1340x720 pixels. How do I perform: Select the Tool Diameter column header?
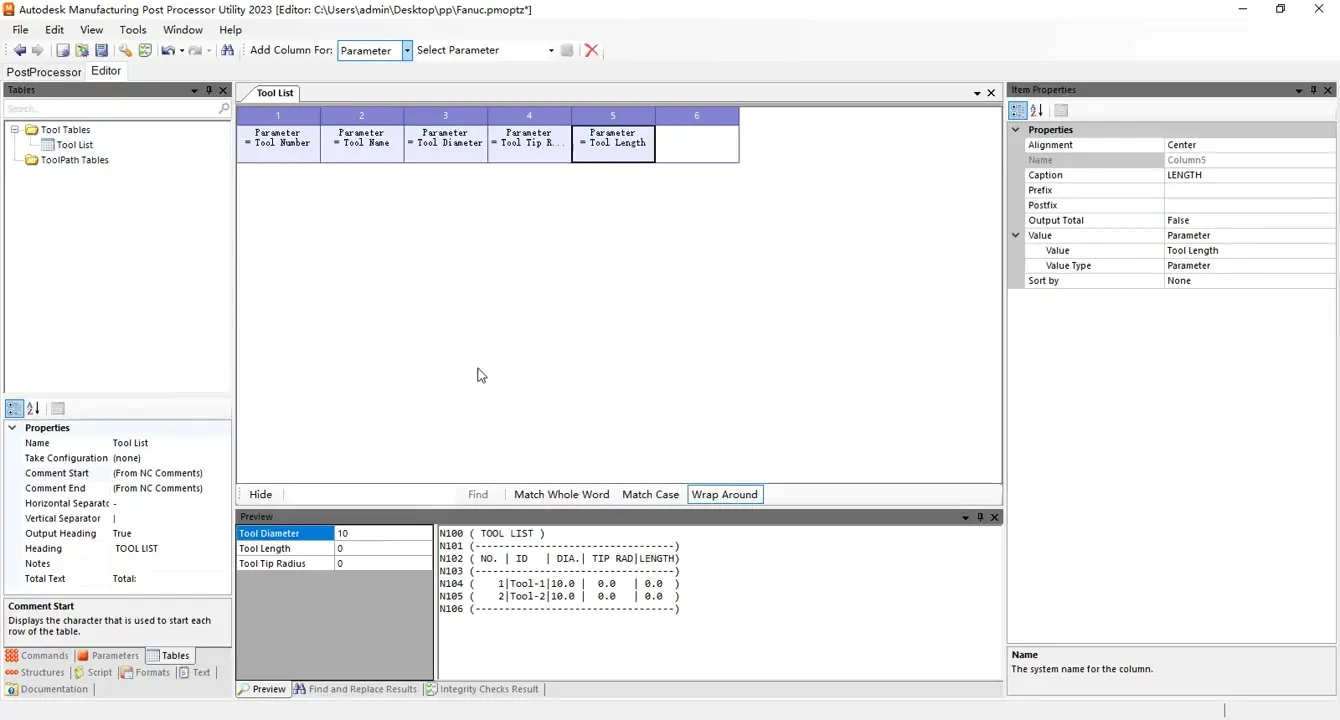(445, 137)
